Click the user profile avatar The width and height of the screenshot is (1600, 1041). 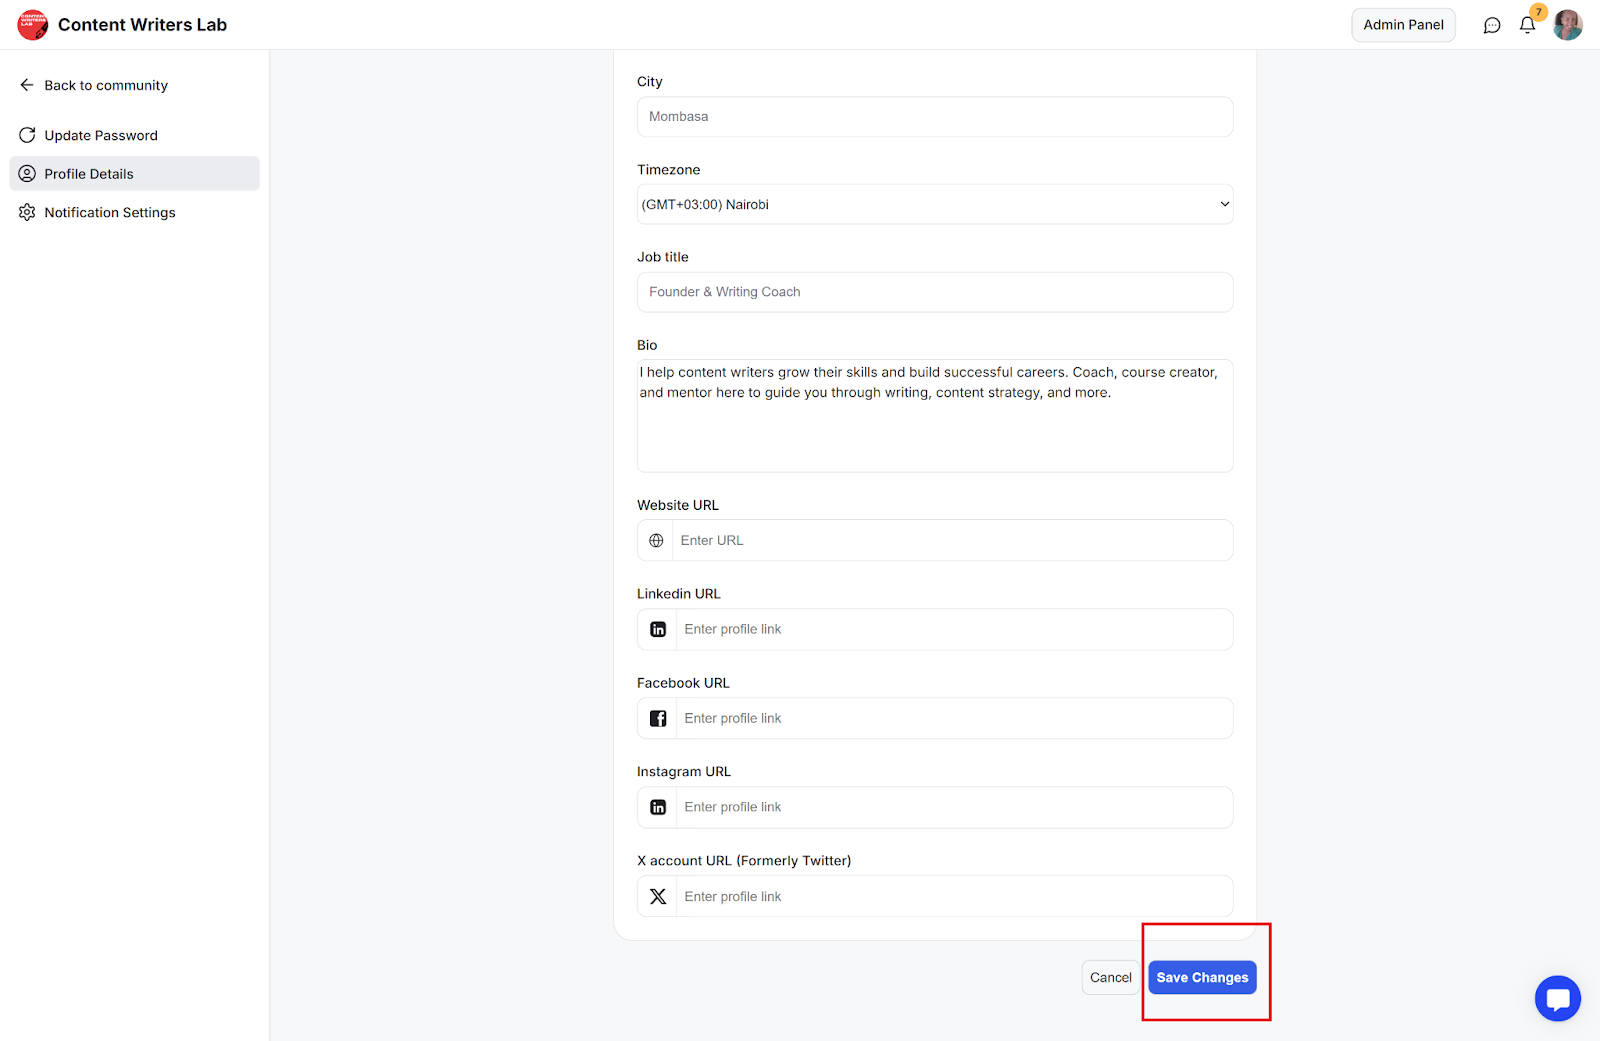click(x=1567, y=25)
